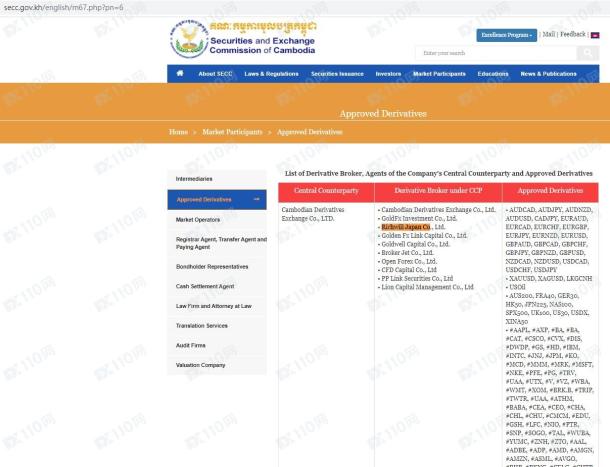Click GoldFx Investment Co., Ltd. entry
Viewport: 610px width, 467px height.
click(419, 218)
